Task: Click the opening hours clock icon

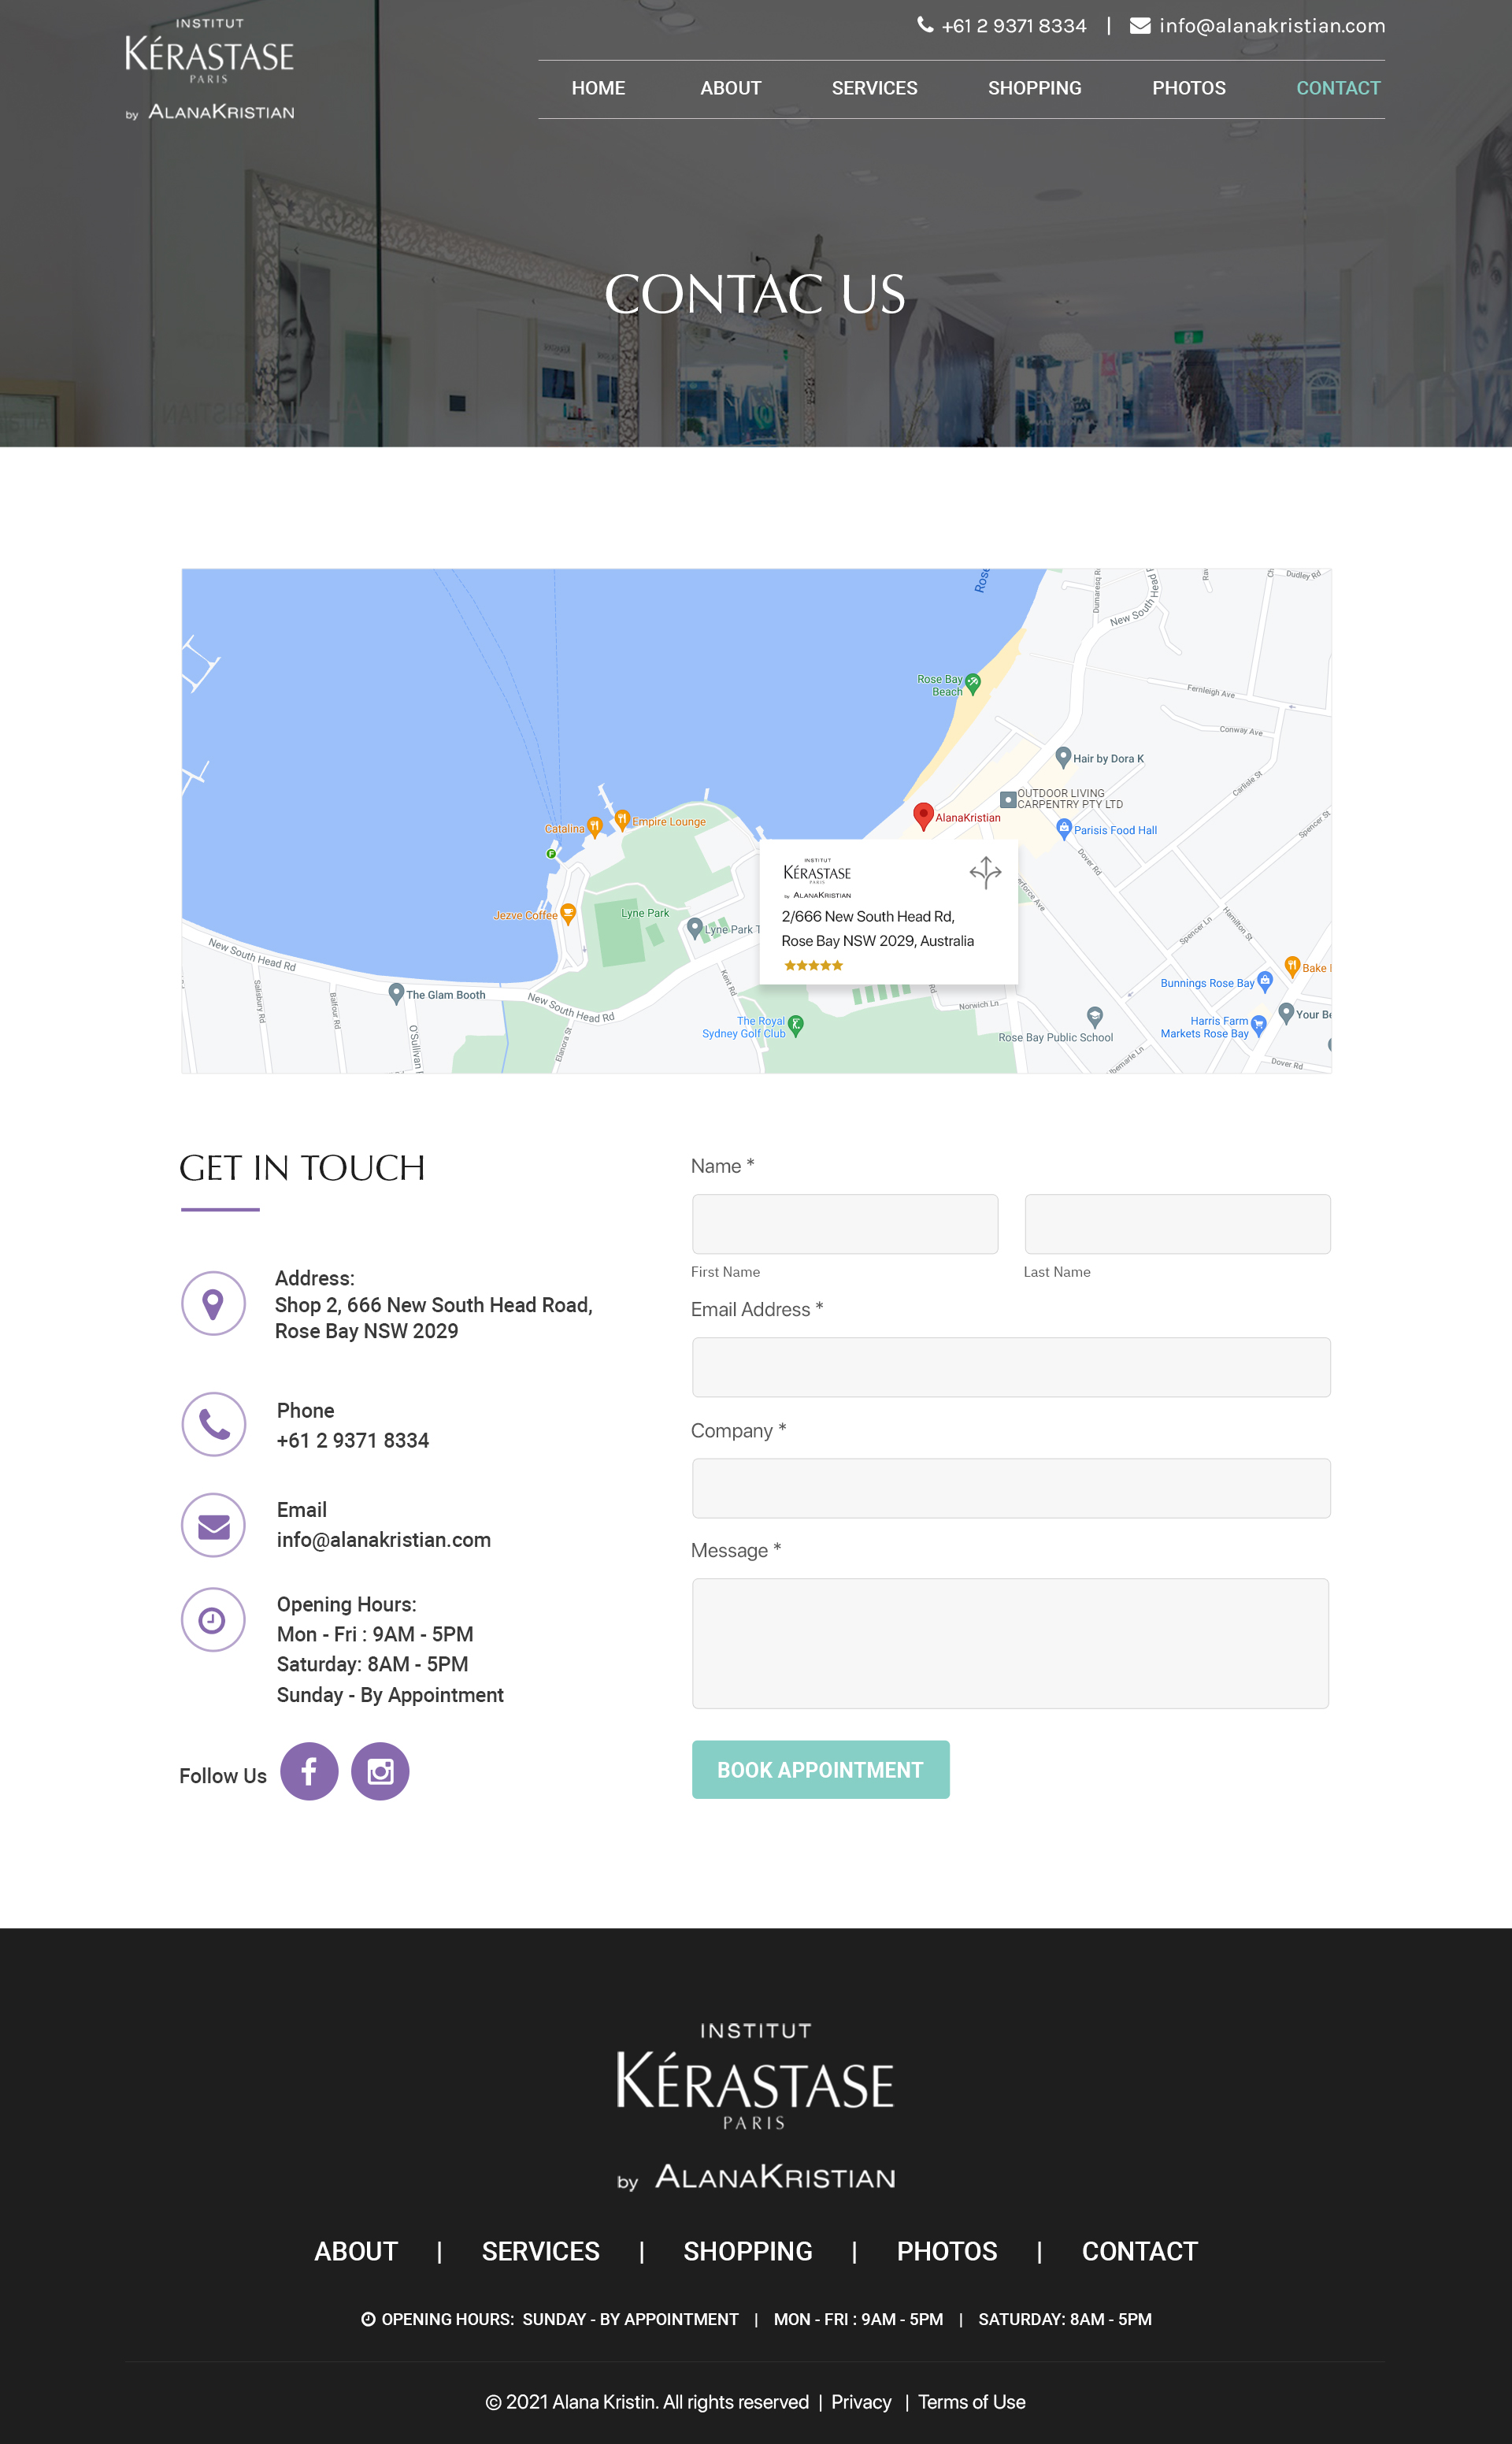Action: (x=213, y=1619)
